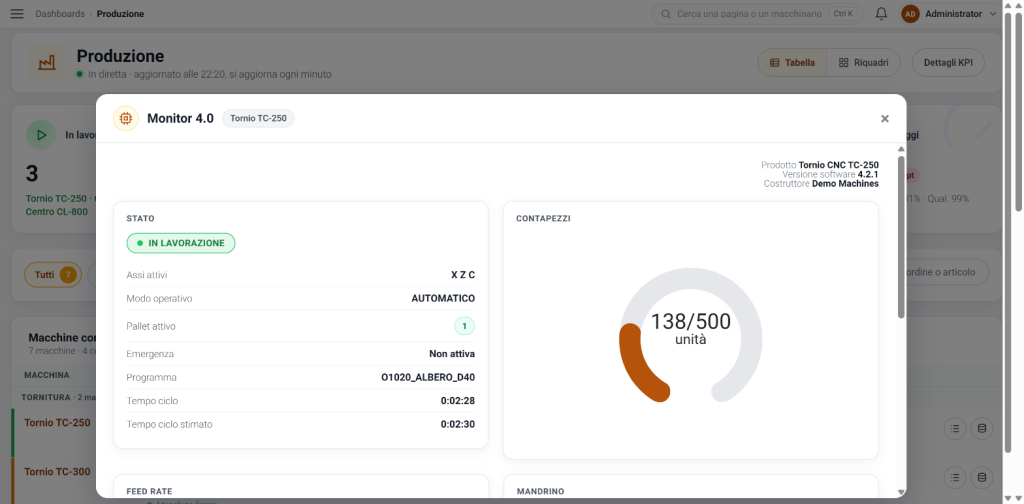Click the Monitor 4.0 chip icon

pyautogui.click(x=126, y=119)
